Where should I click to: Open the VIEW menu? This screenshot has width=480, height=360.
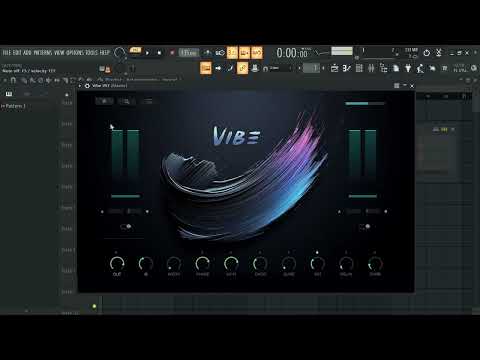(x=59, y=53)
